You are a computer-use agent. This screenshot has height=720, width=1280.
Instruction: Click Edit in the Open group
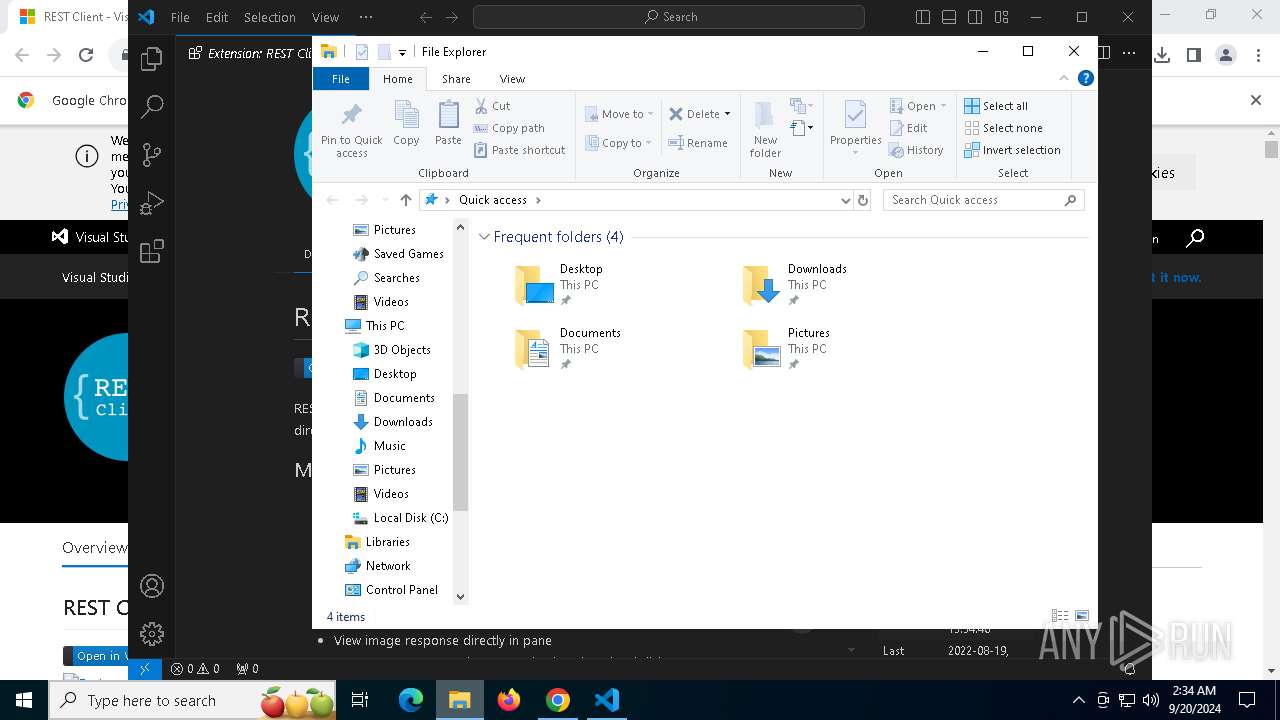[x=909, y=128]
